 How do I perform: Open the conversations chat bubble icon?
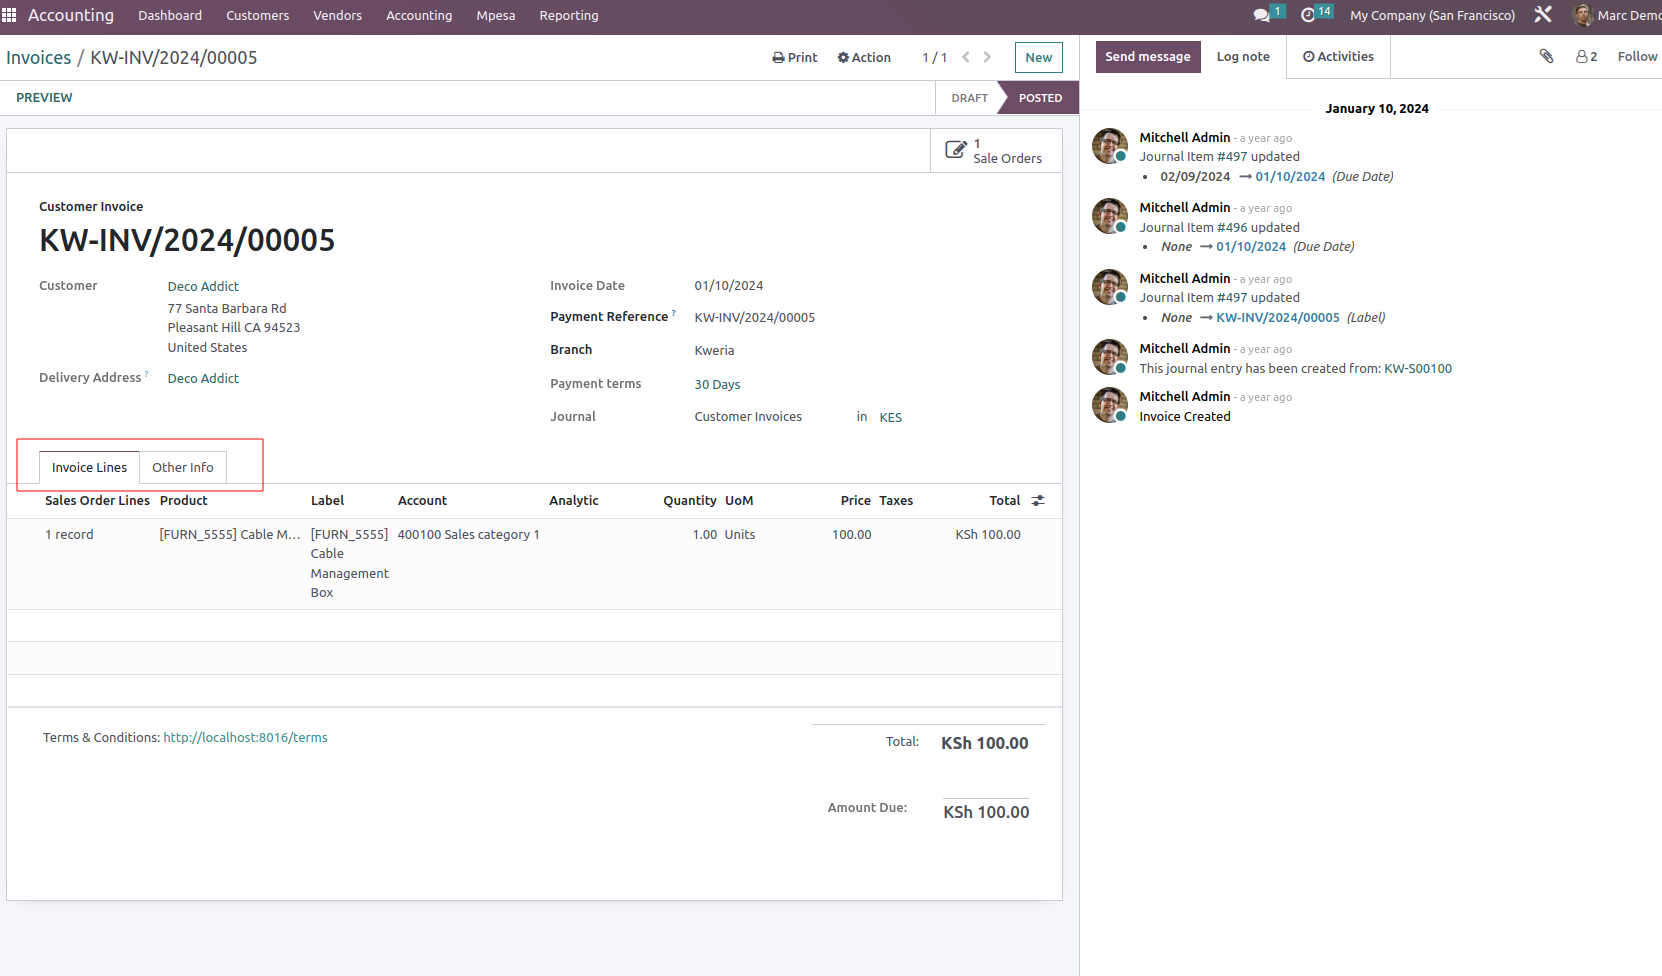click(x=1262, y=15)
